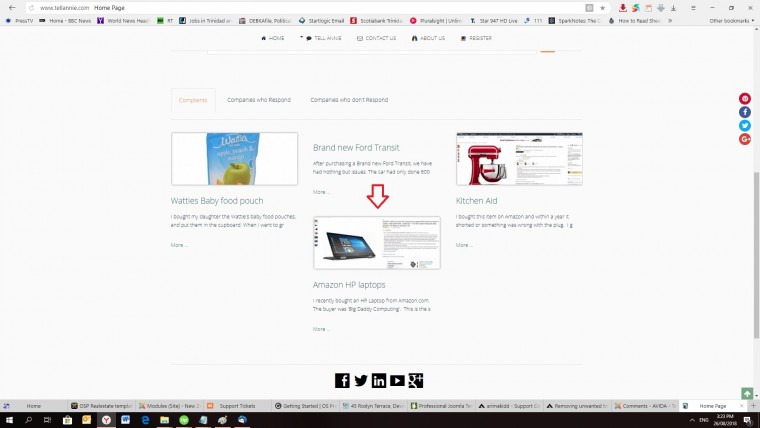760x428 pixels.
Task: Click More under Watties Baby food pouch
Action: tap(179, 245)
